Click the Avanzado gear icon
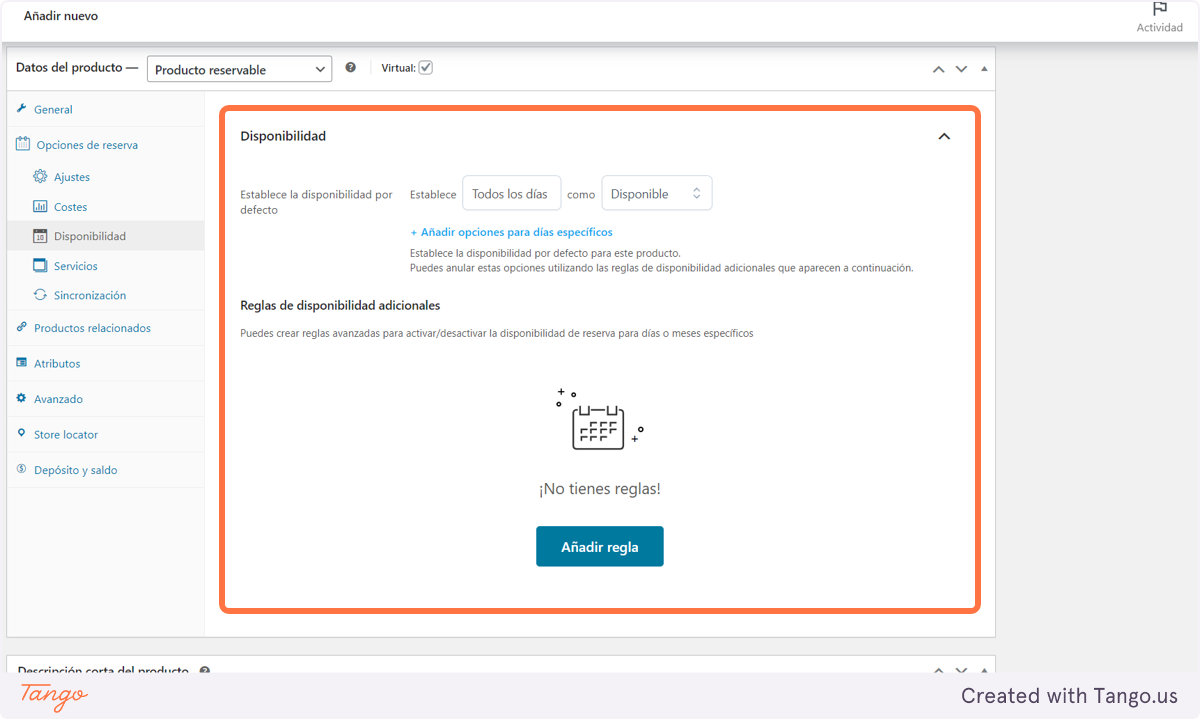The image size is (1200, 719). [x=22, y=398]
